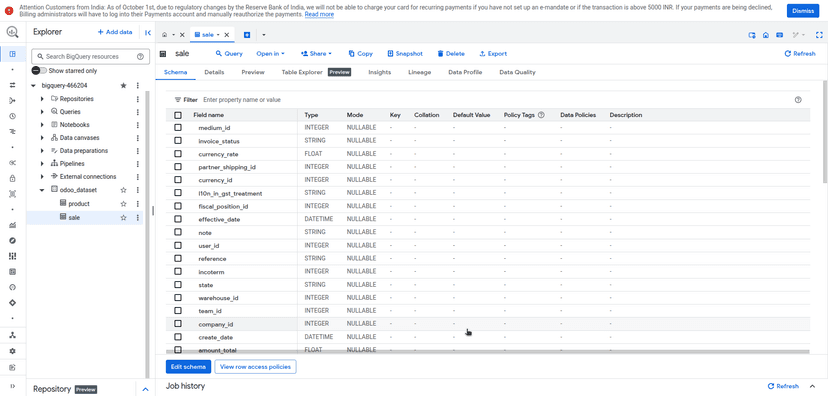Expand the Data canvases node
Viewport: 828px width, 396px height.
click(x=42, y=138)
